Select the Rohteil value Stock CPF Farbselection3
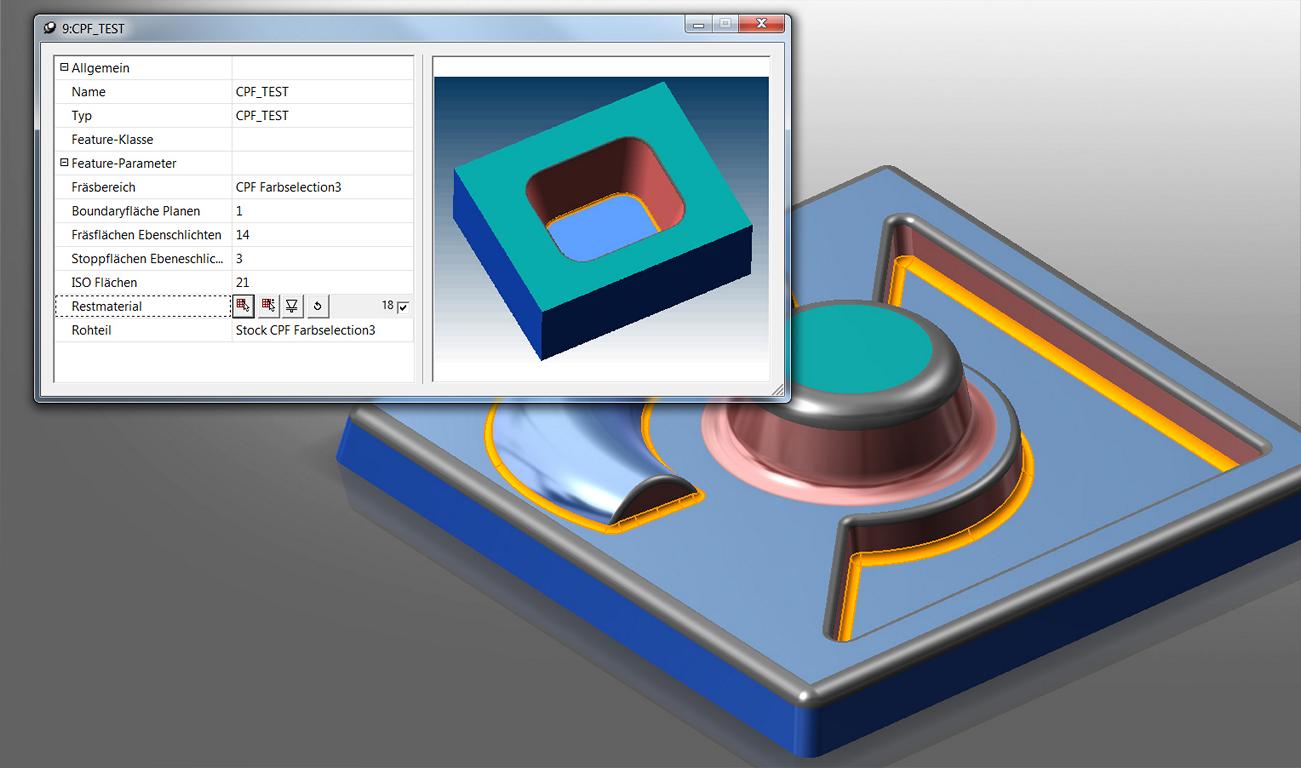 coord(306,330)
